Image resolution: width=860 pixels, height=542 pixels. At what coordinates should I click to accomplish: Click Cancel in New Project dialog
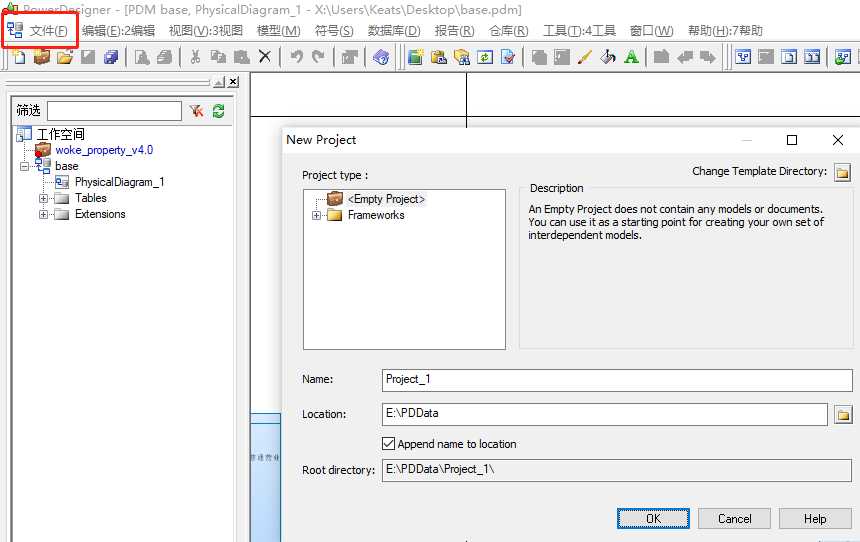(x=734, y=518)
